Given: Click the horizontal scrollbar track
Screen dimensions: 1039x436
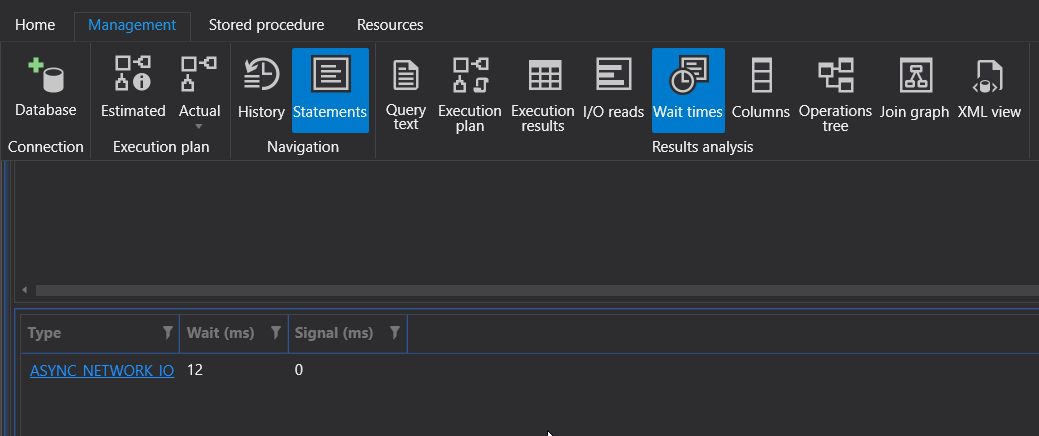Looking at the screenshot, I should click(x=500, y=290).
